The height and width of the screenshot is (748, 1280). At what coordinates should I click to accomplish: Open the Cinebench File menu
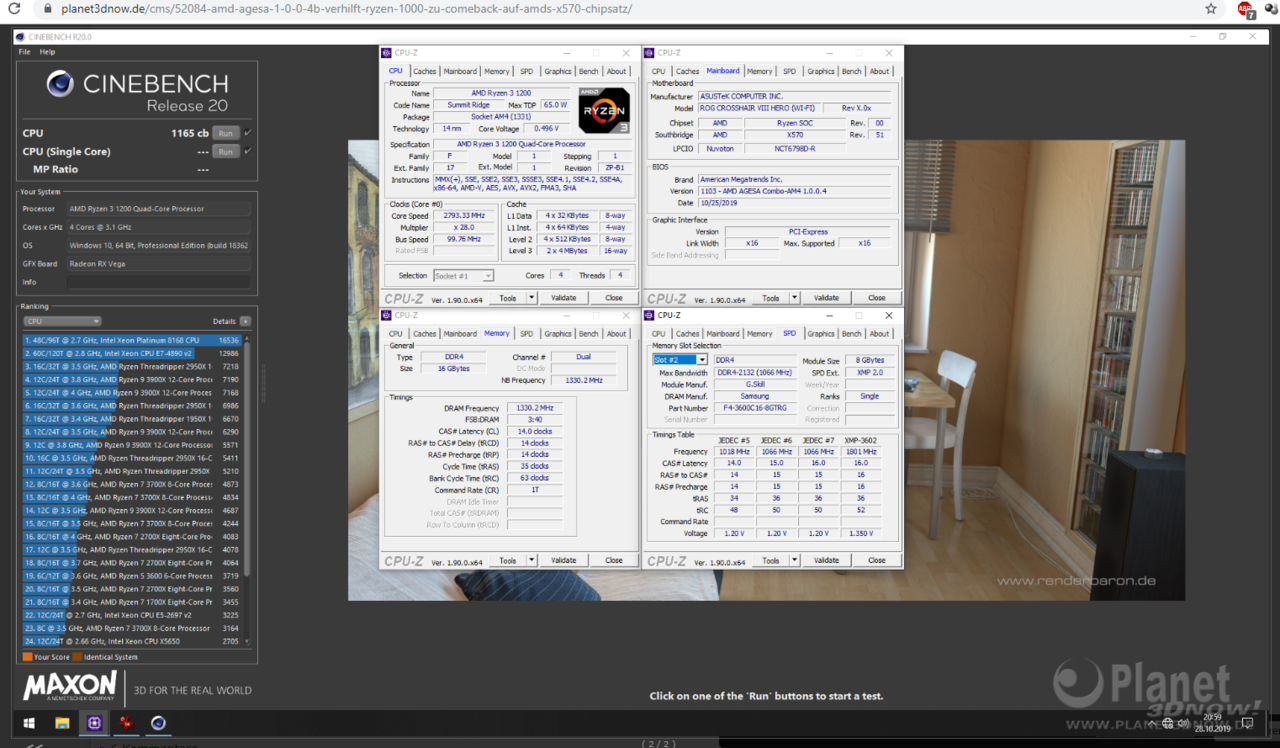click(25, 52)
